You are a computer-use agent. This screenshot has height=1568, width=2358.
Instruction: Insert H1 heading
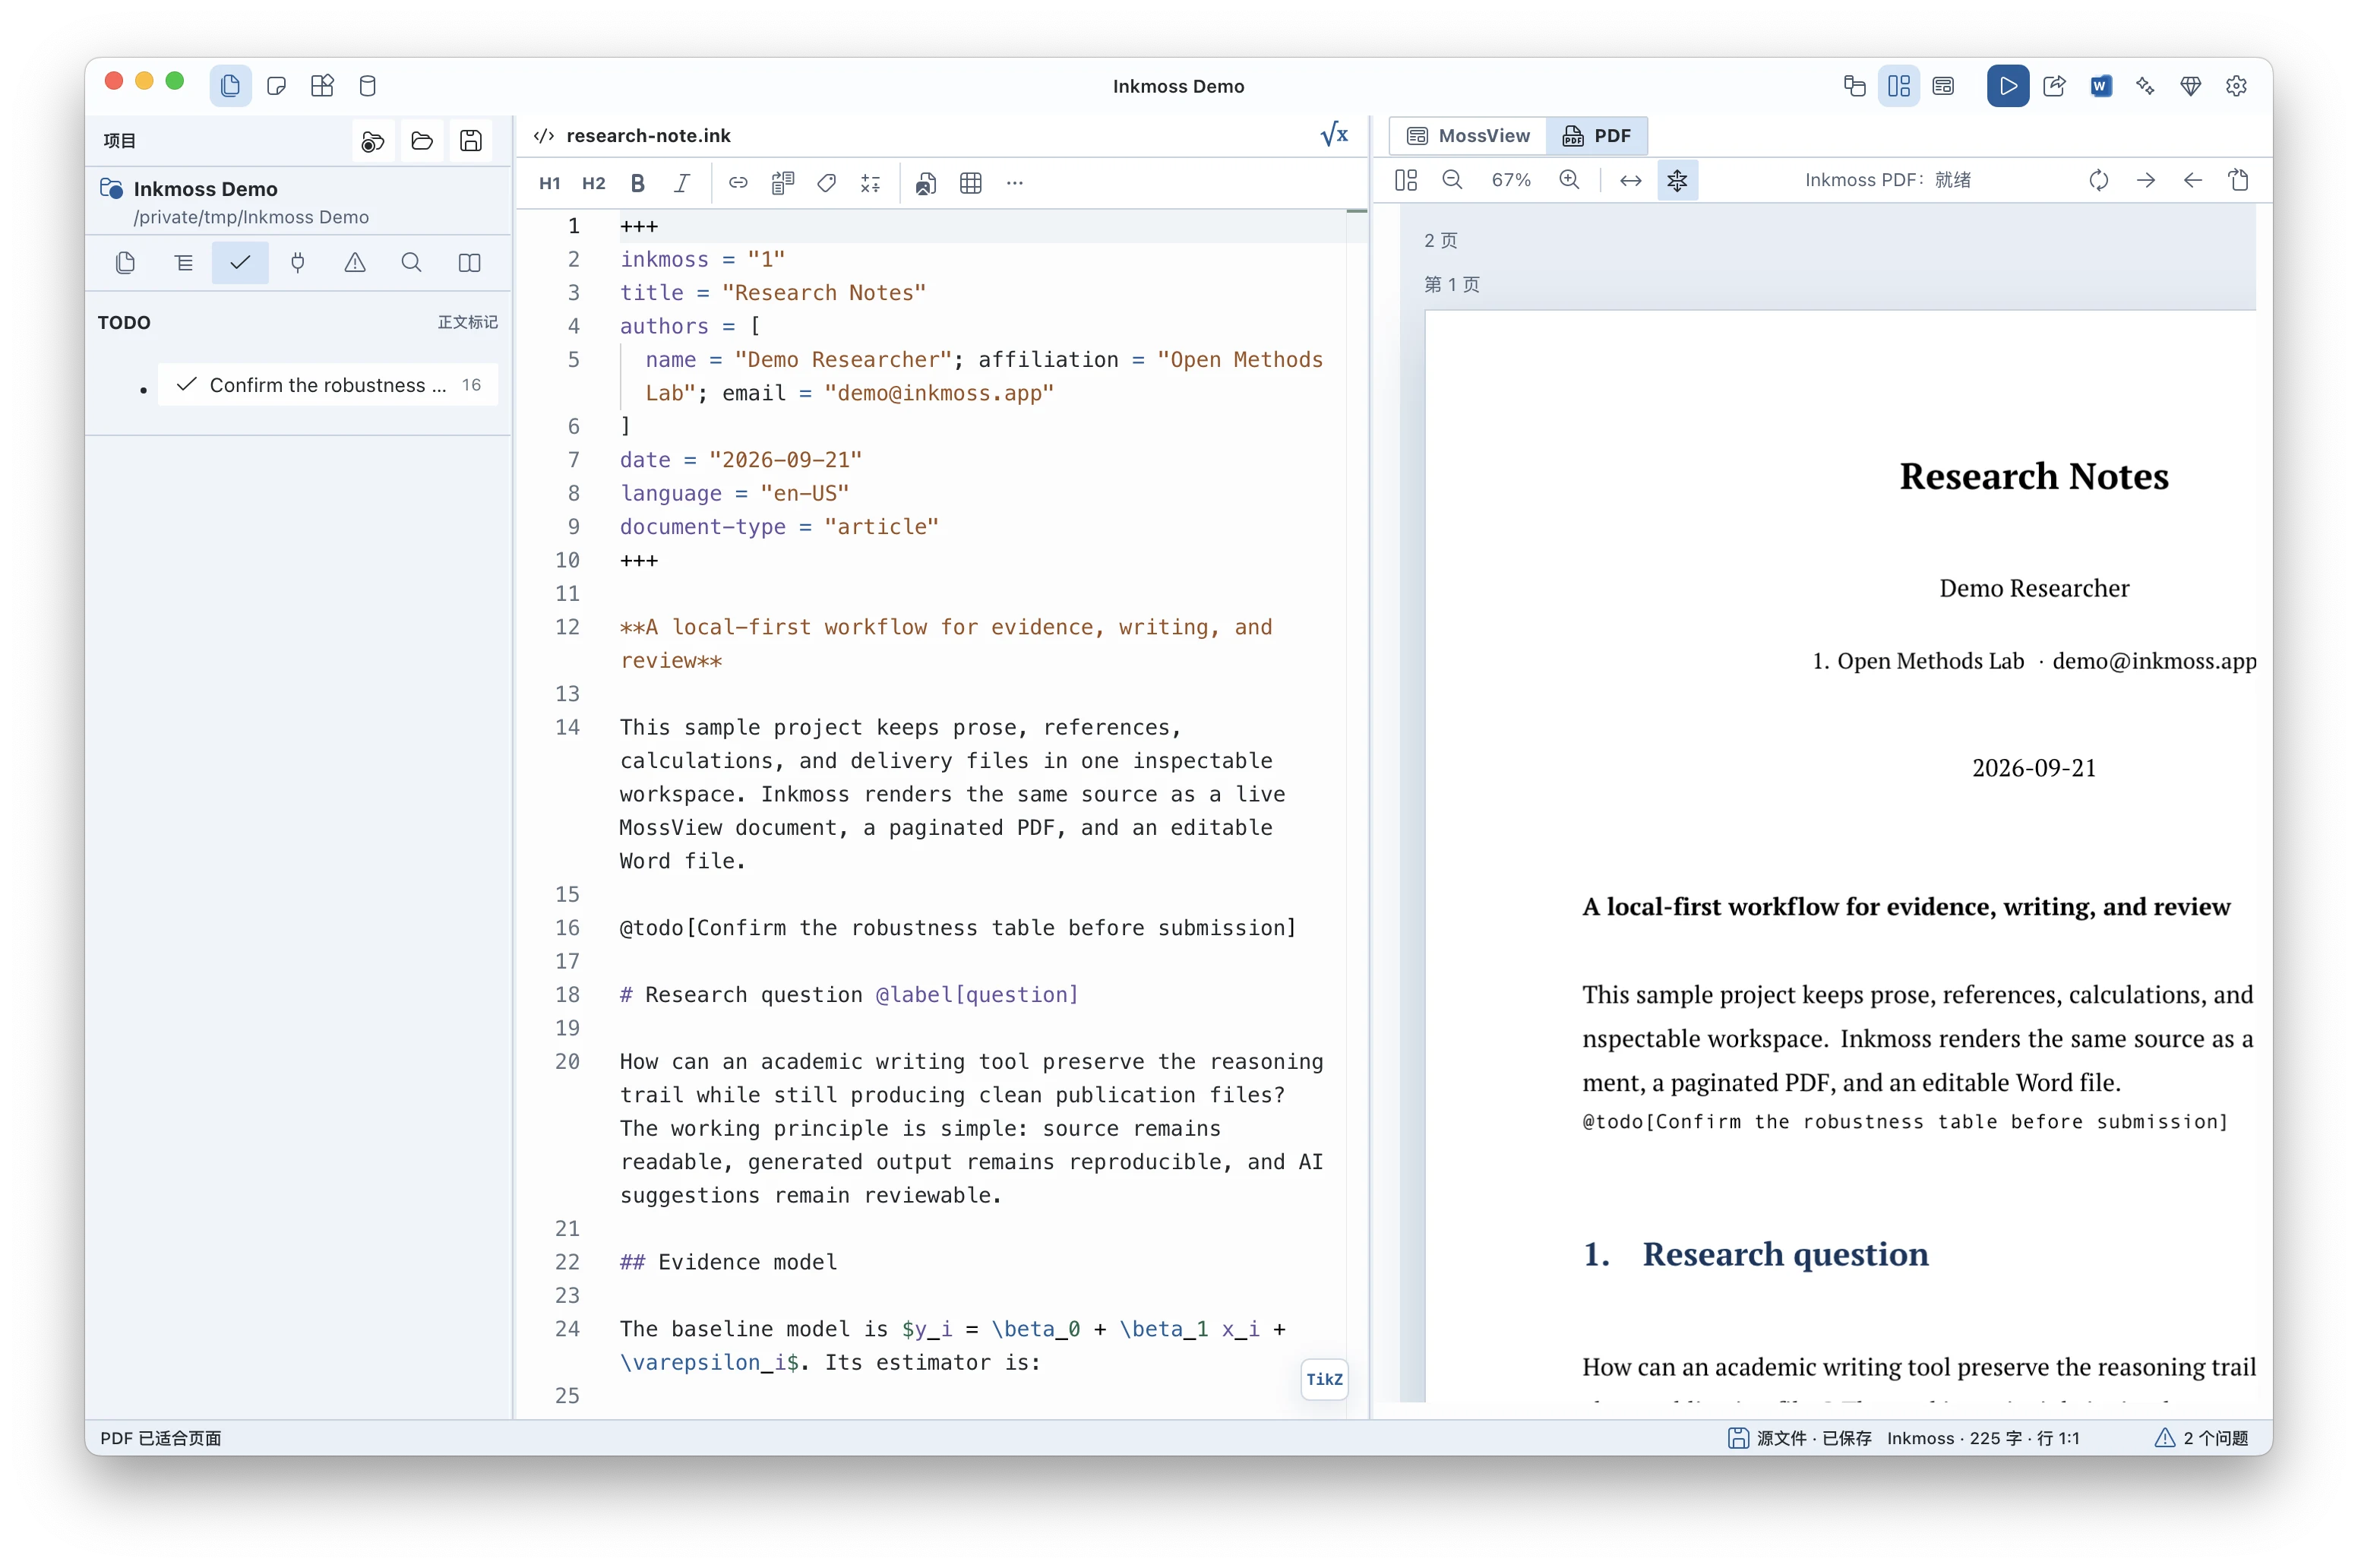550,183
